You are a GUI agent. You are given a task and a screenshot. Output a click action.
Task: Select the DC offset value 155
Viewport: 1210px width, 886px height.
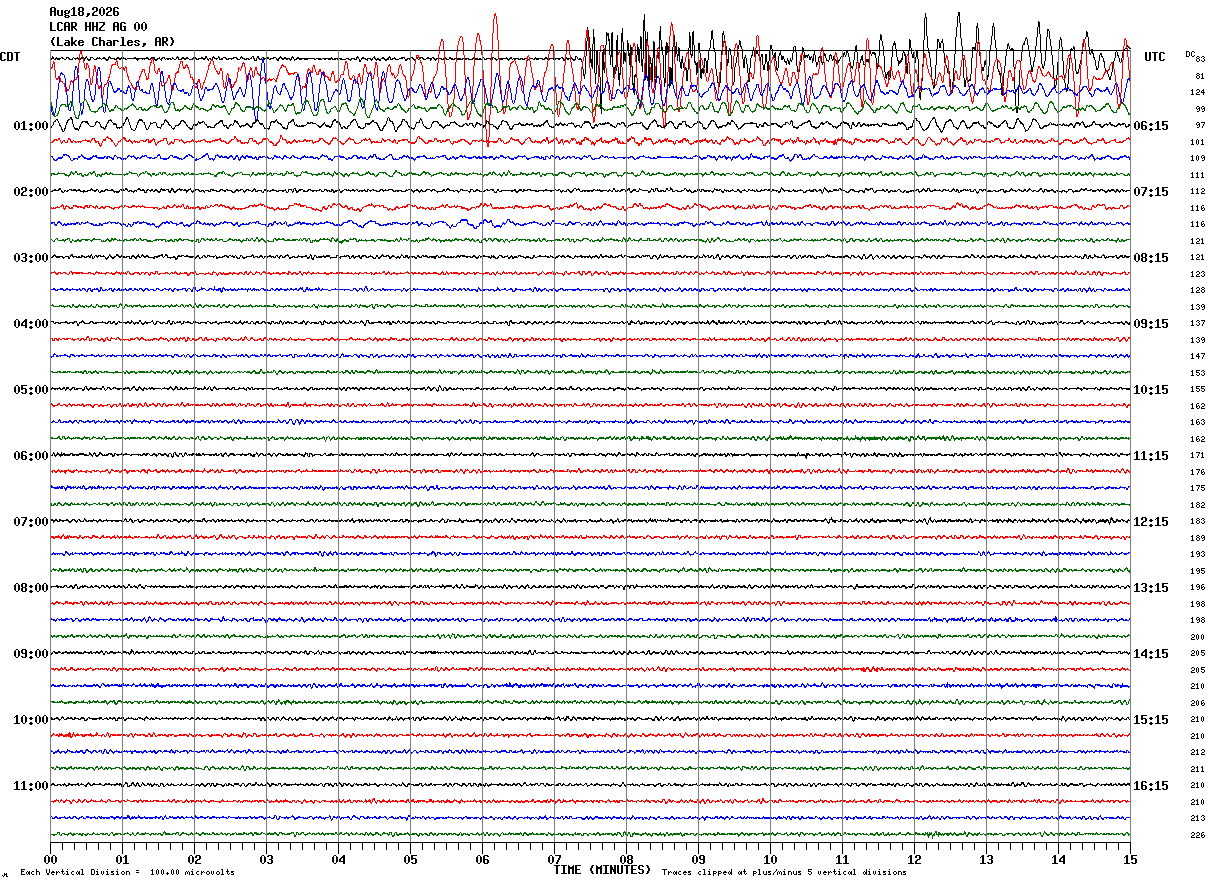(1197, 390)
